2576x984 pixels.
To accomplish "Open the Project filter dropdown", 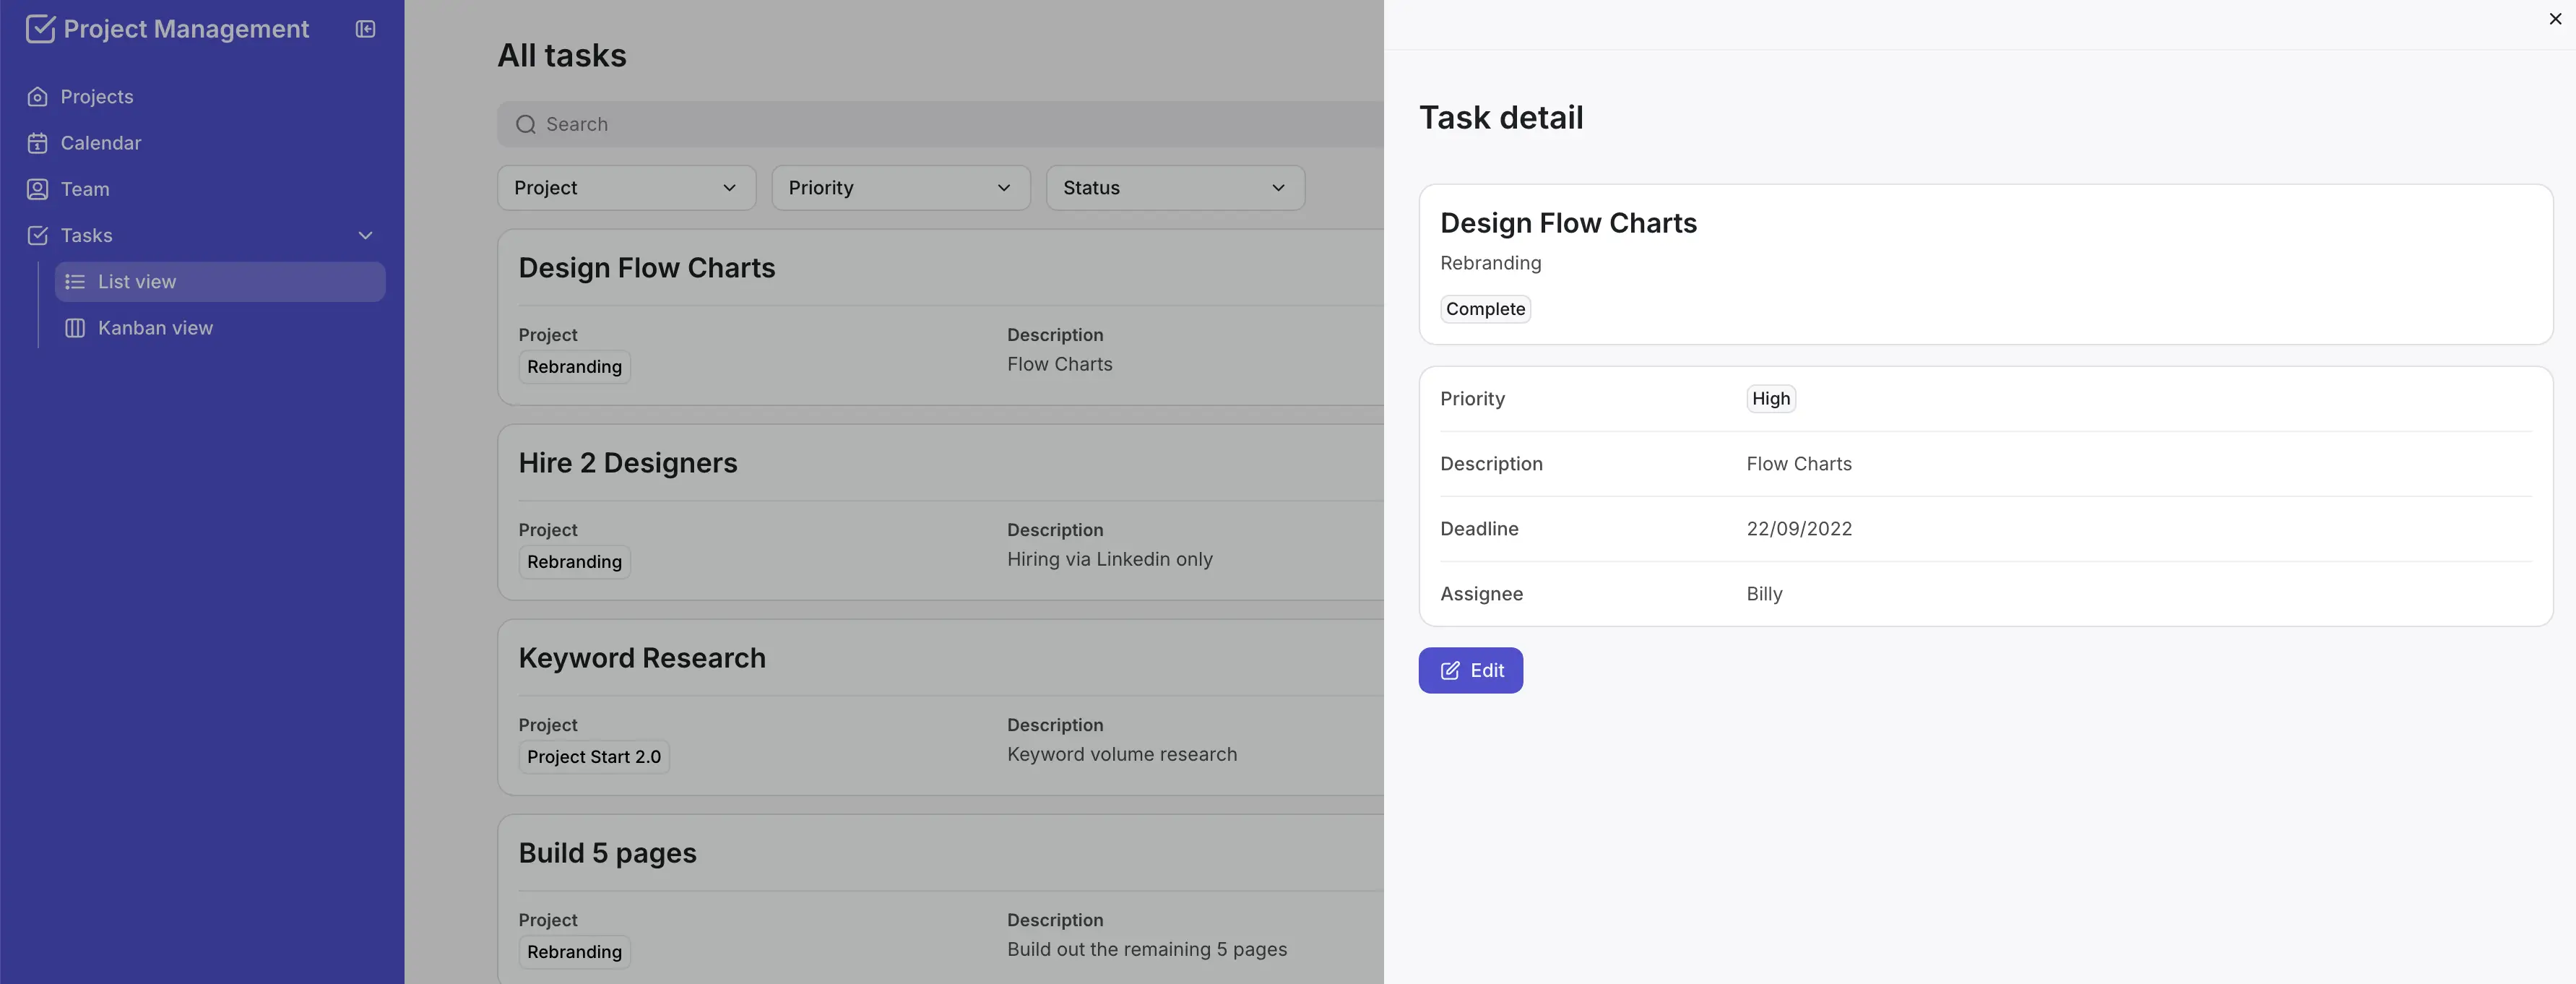I will tap(625, 187).
